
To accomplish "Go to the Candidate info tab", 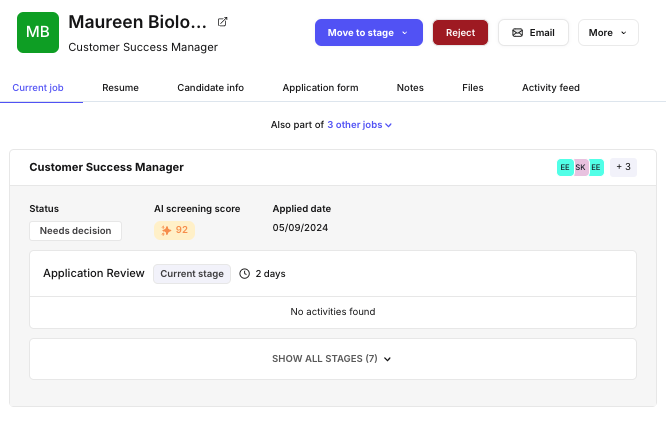I will [x=210, y=88].
